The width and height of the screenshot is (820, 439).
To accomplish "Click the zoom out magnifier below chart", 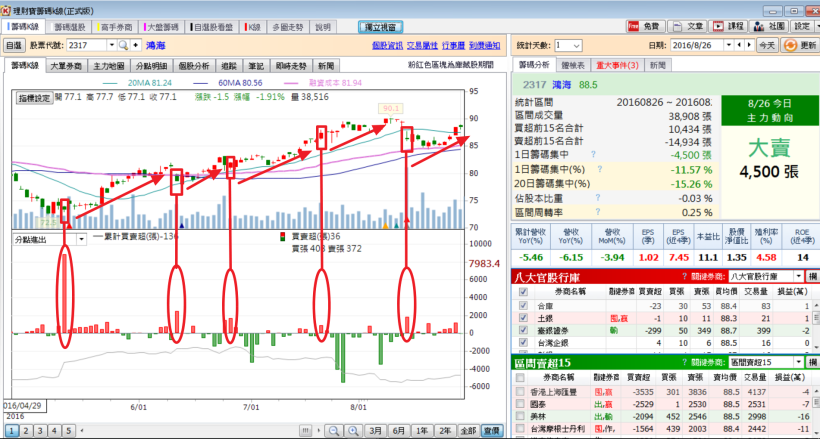I will (333, 431).
